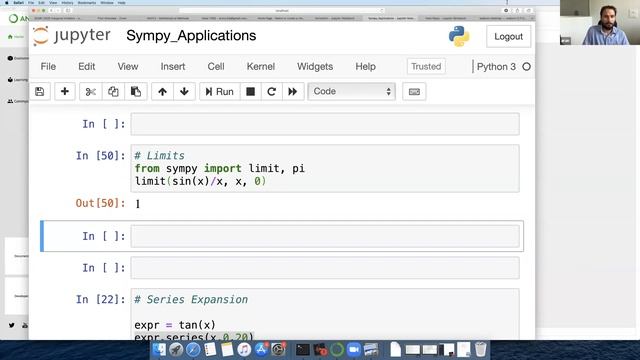Open Finder from the dock
The height and width of the screenshot is (360, 640).
click(160, 349)
